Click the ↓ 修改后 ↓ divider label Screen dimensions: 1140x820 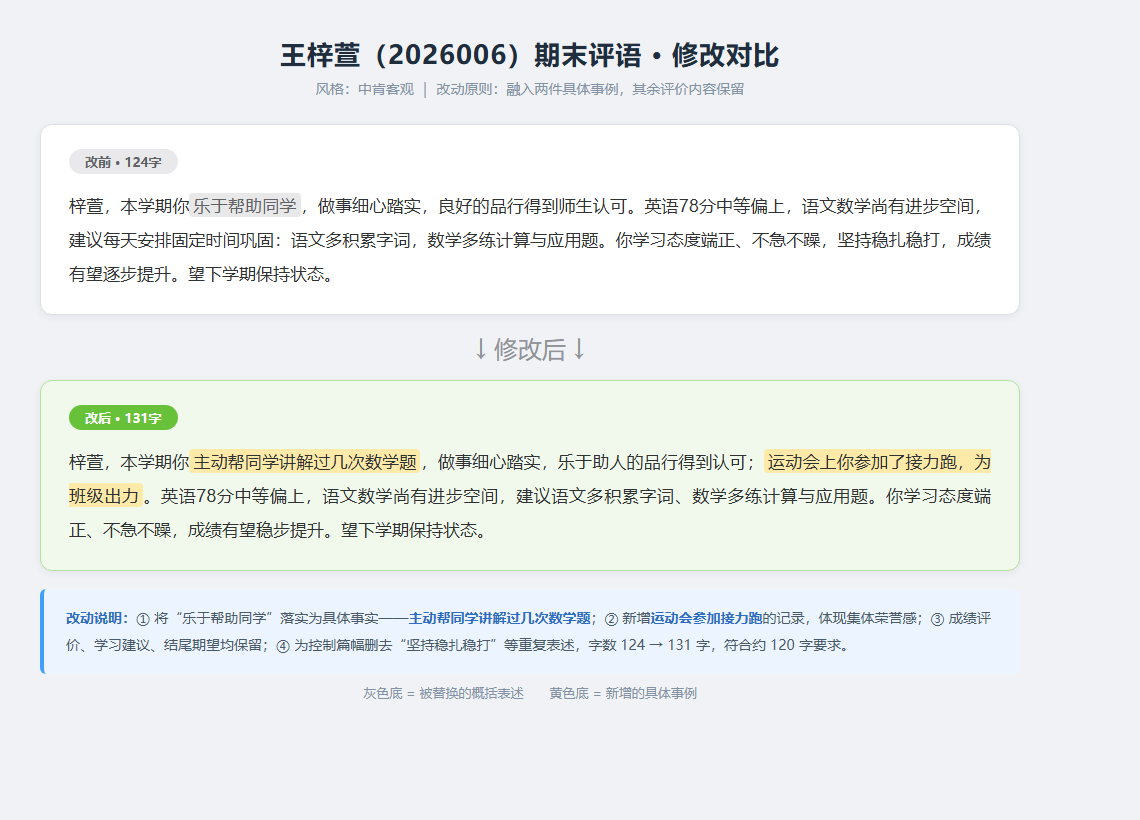(529, 350)
